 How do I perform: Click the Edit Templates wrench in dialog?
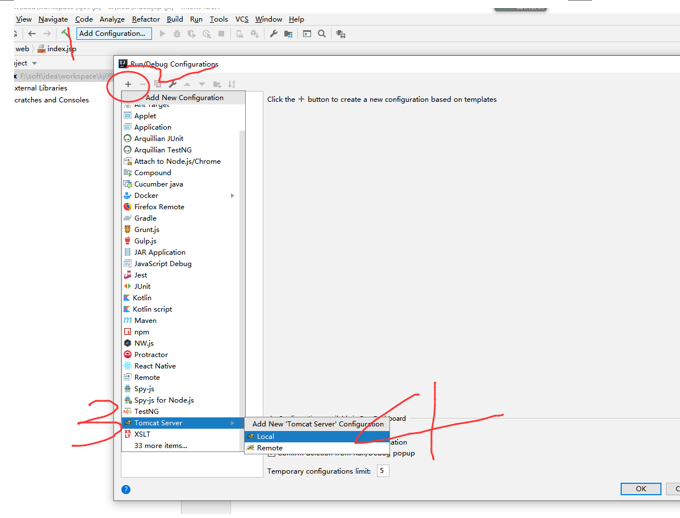(x=172, y=84)
